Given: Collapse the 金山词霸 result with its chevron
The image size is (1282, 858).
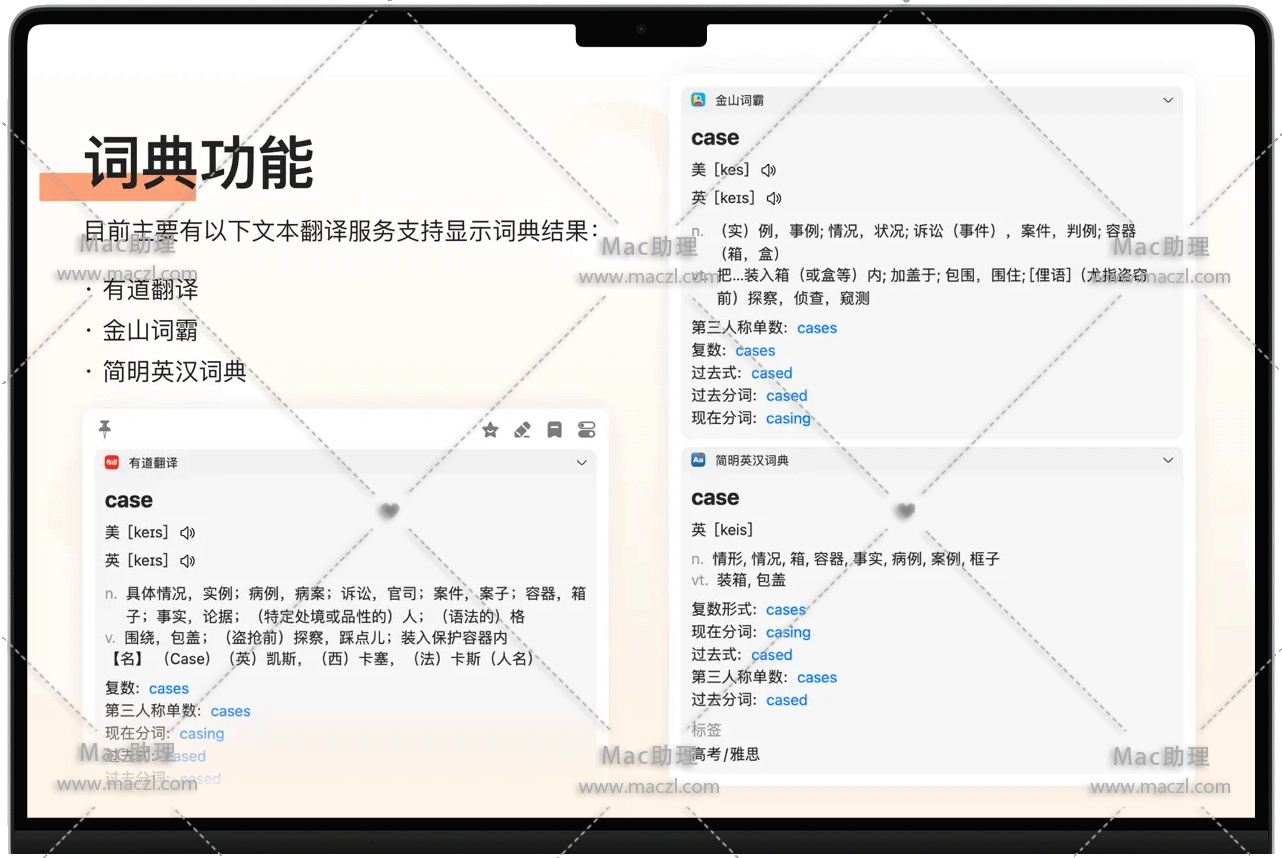Looking at the screenshot, I should tap(1168, 100).
